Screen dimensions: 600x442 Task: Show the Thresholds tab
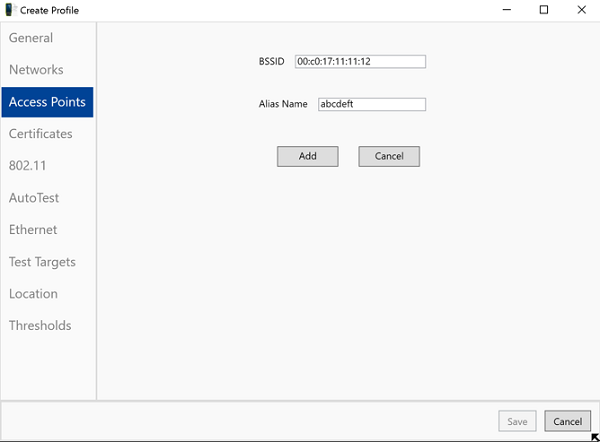(40, 326)
